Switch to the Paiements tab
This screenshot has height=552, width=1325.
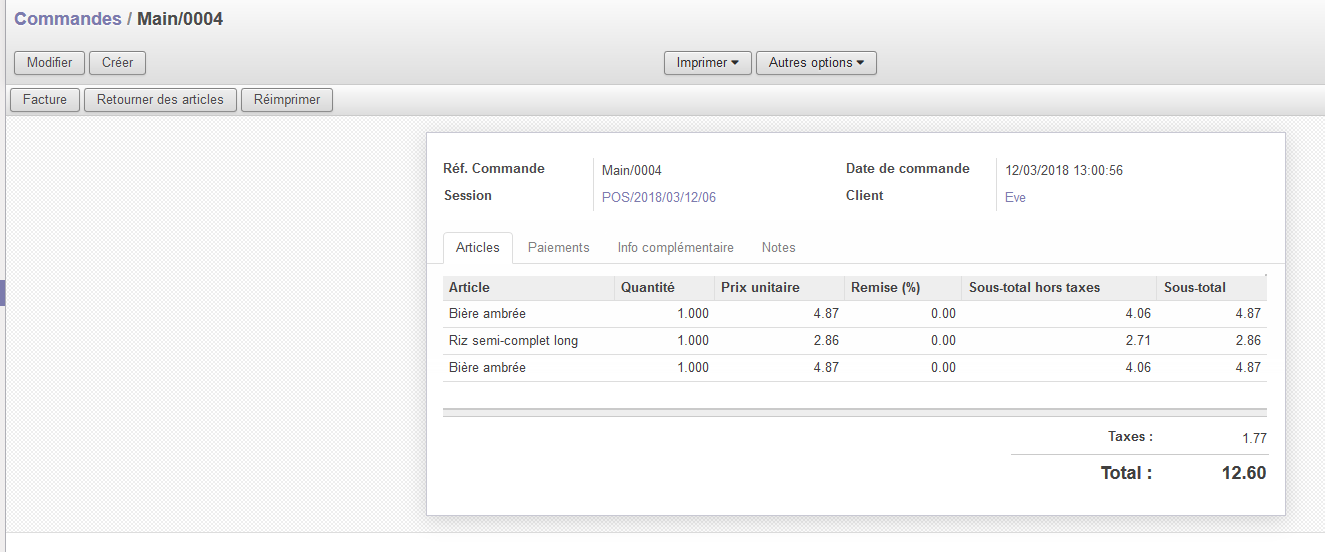pos(558,248)
